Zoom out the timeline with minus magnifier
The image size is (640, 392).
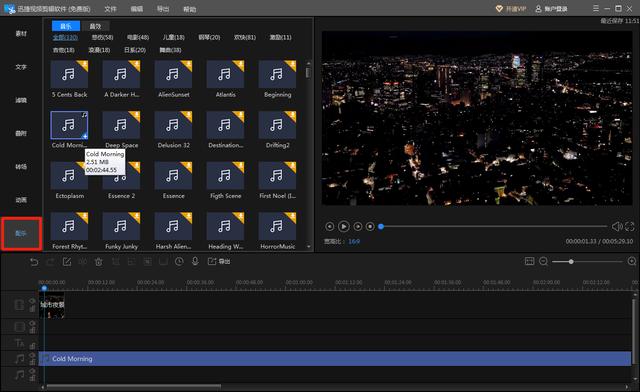pos(543,261)
